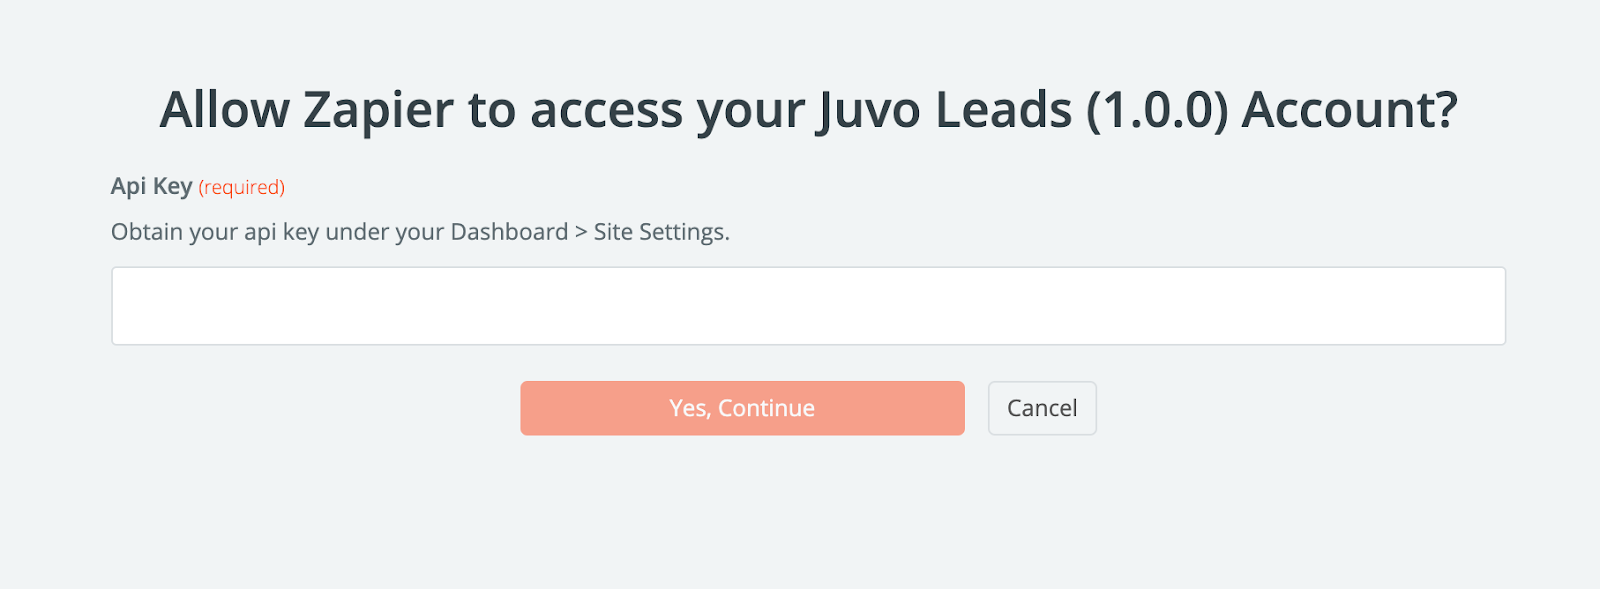This screenshot has height=589, width=1600.
Task: Click the Cancel button
Action: [1042, 408]
